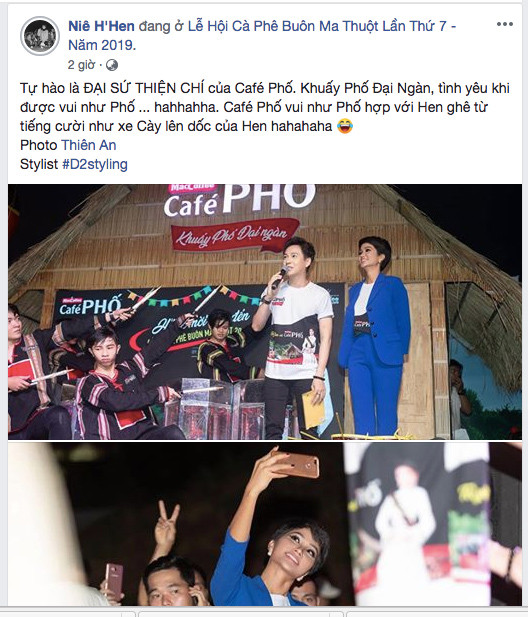Click the peace-sign hand in the bottom photo
The width and height of the screenshot is (528, 617).
tap(166, 524)
